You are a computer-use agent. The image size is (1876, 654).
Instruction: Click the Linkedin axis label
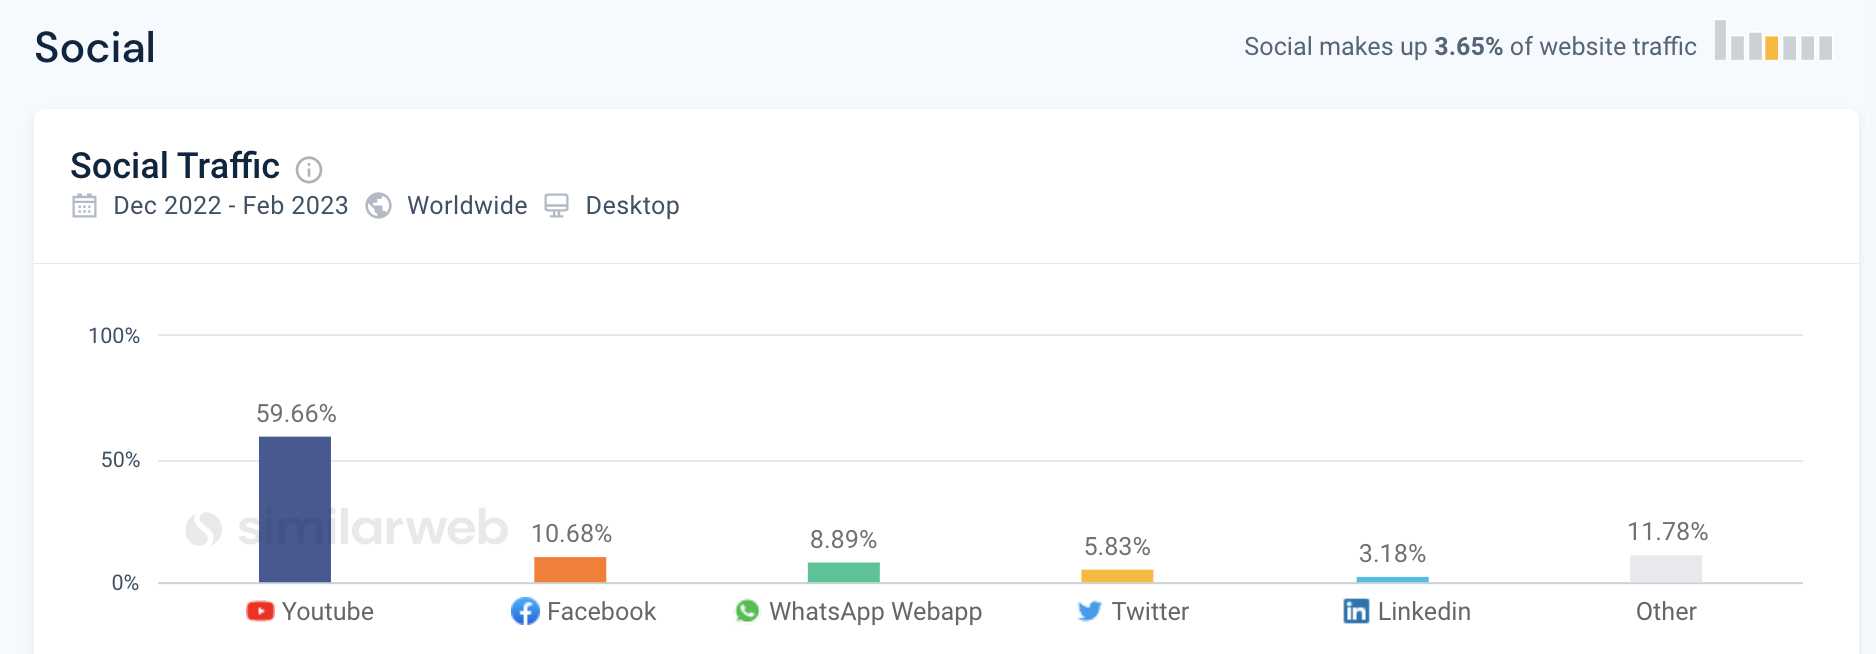pyautogui.click(x=1424, y=611)
